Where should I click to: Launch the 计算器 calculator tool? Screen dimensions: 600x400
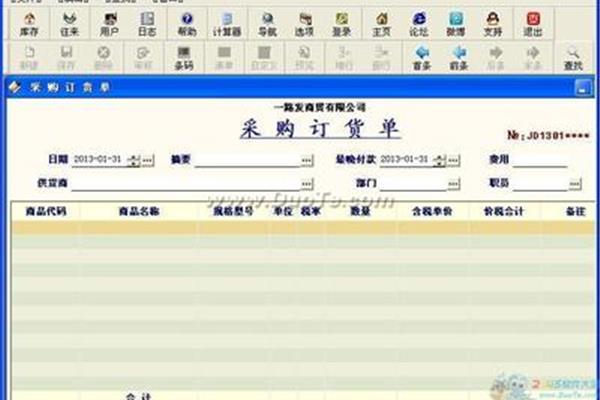(x=227, y=24)
